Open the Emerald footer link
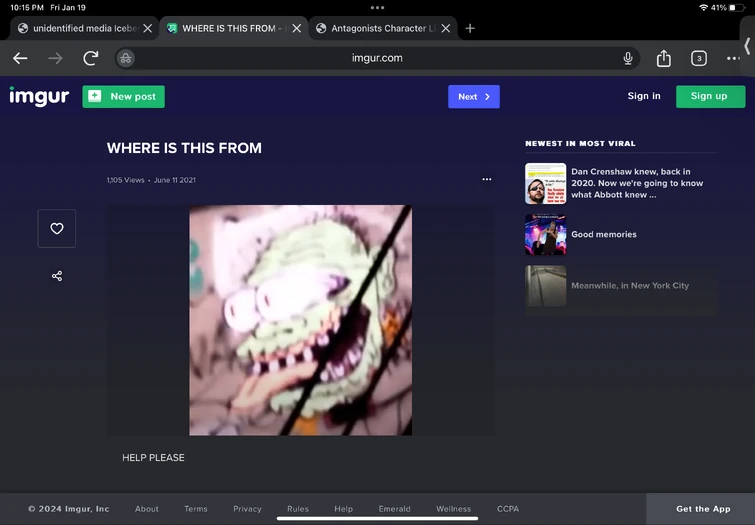755x525 pixels. [394, 509]
